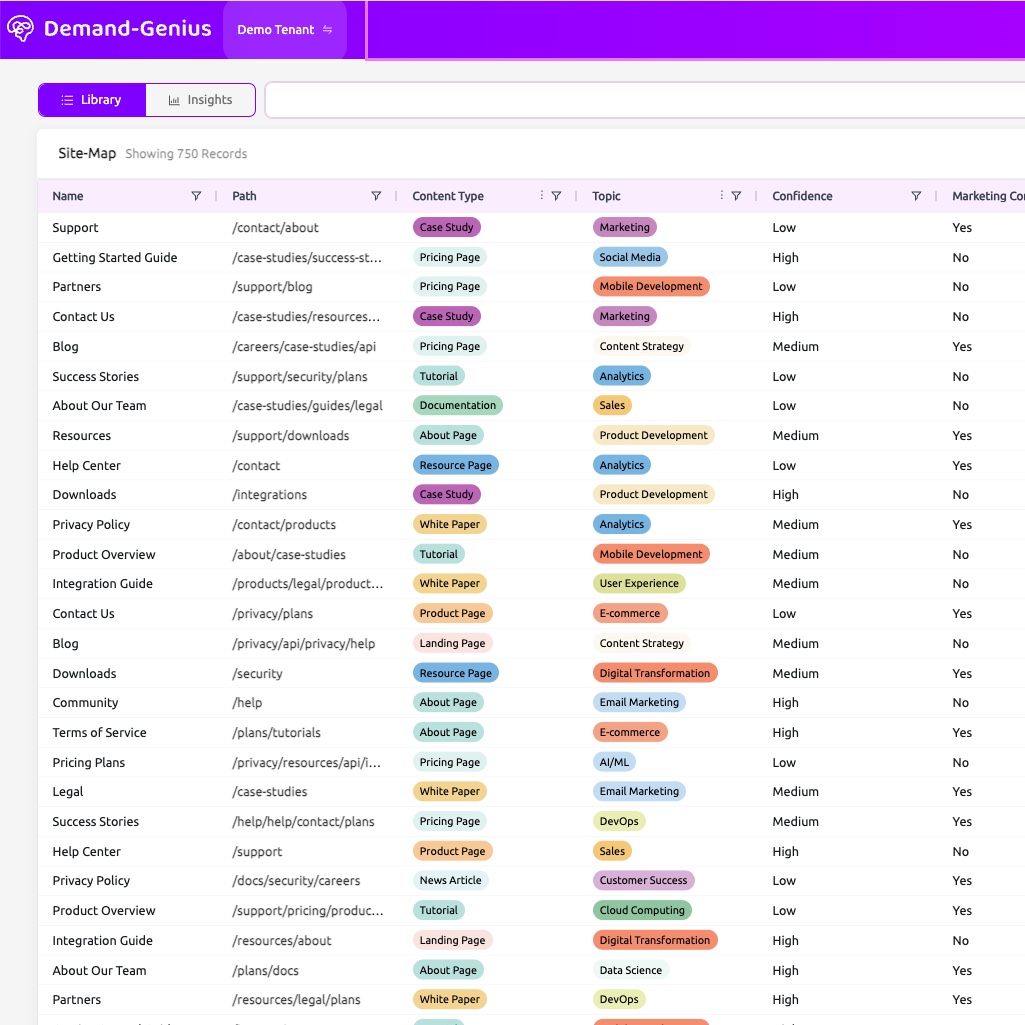Open Topic column three-dot options menu
The width and height of the screenshot is (1025, 1025).
[722, 196]
